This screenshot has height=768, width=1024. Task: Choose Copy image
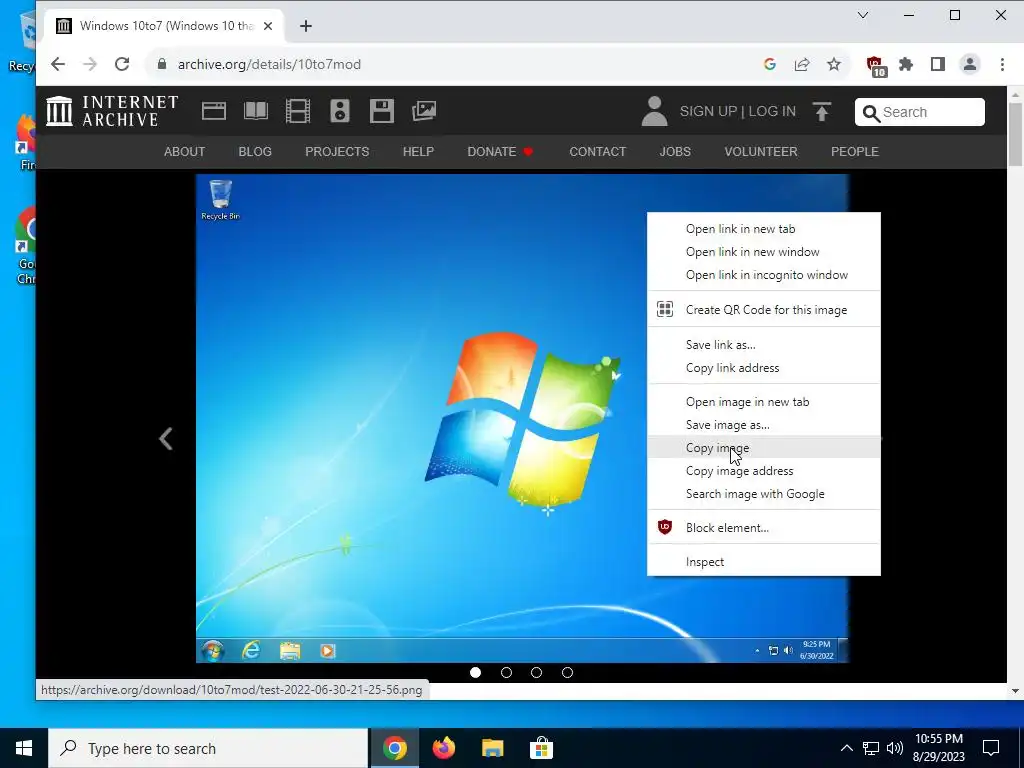[x=763, y=447]
